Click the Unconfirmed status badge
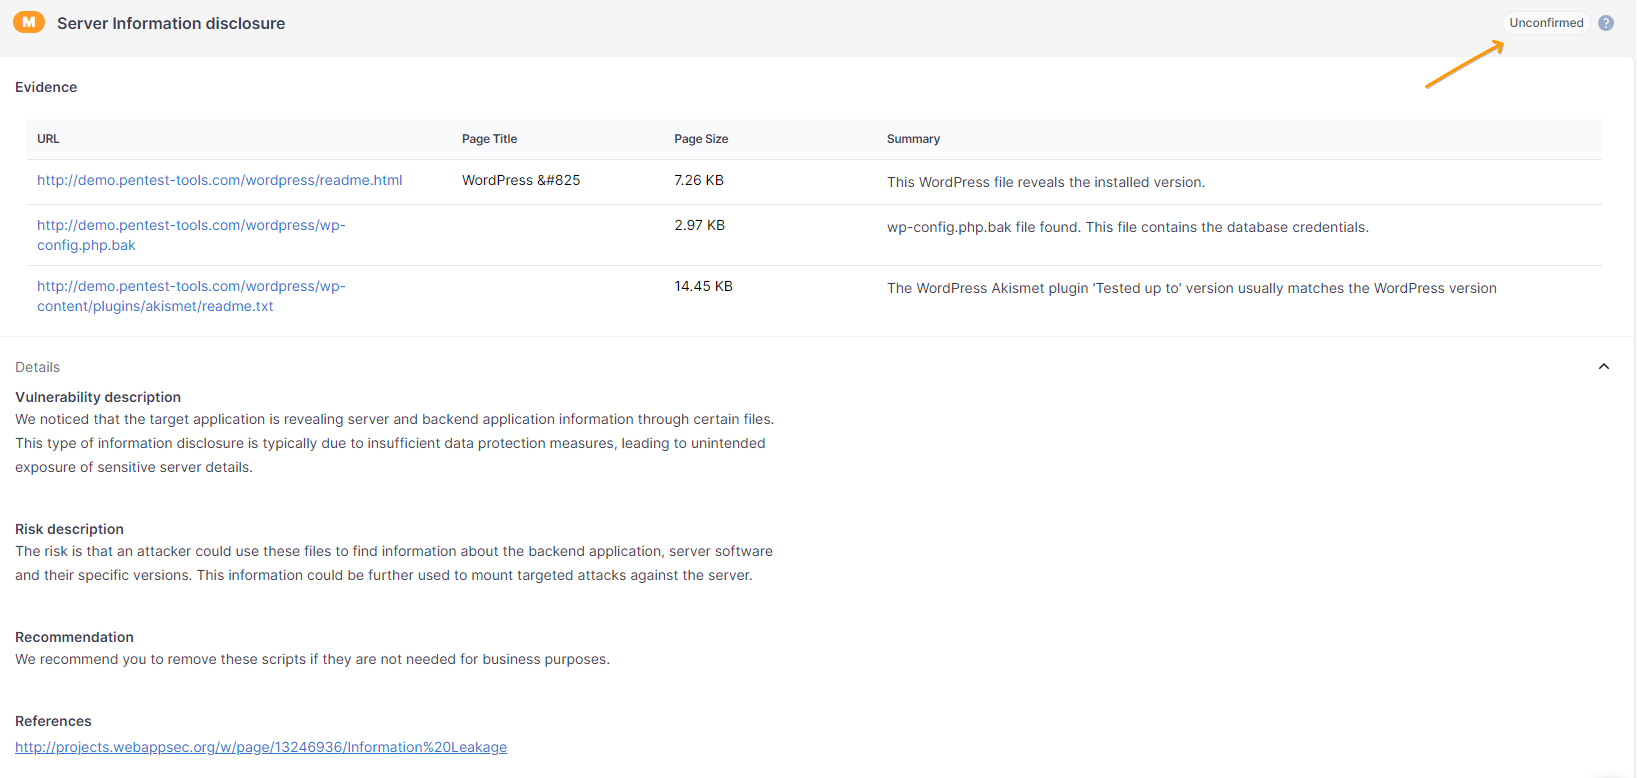 pyautogui.click(x=1546, y=23)
